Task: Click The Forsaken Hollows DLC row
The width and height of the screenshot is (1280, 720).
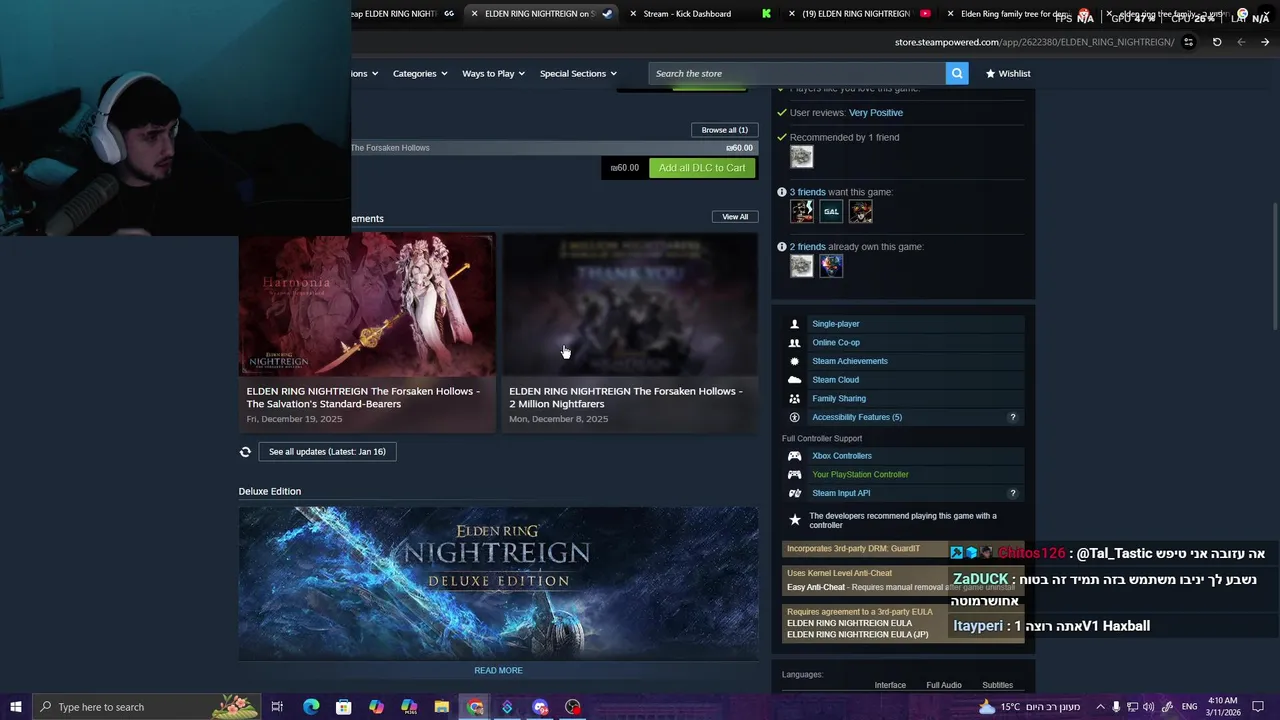Action: pos(553,148)
